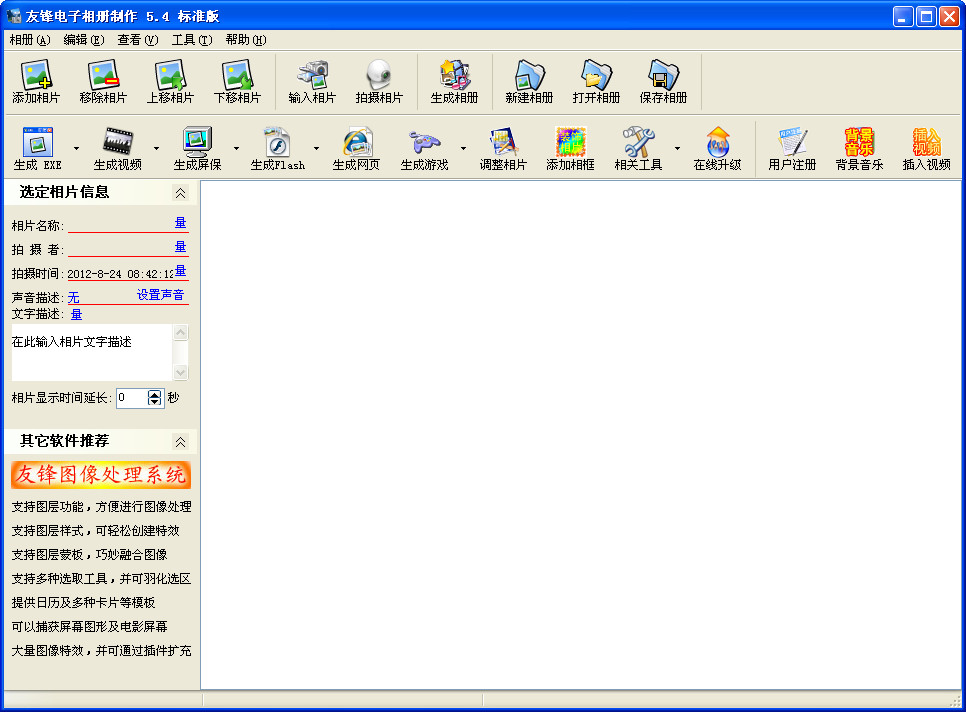Click the 在线升级 (online upgrade) icon
This screenshot has height=712, width=966.
tap(717, 148)
